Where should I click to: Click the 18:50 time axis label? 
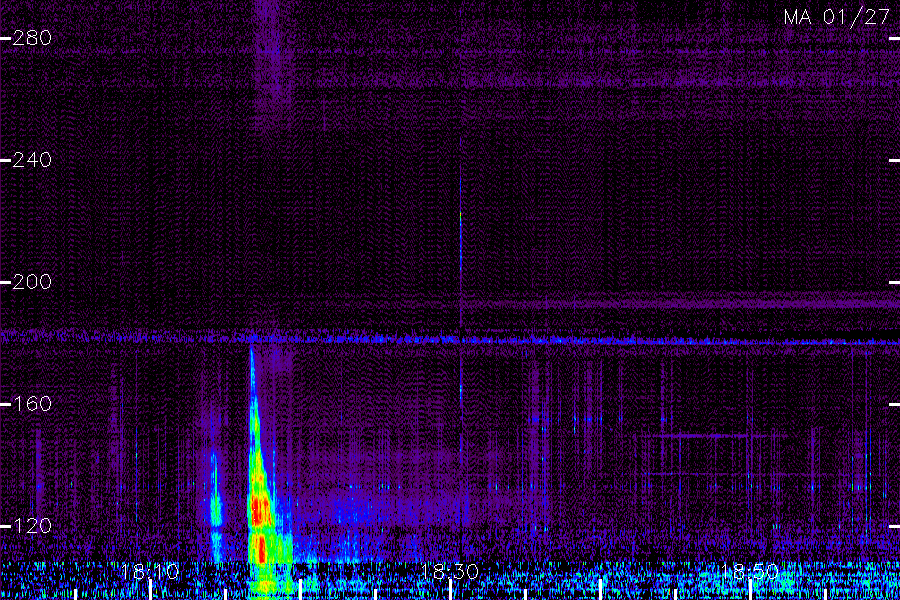point(750,572)
